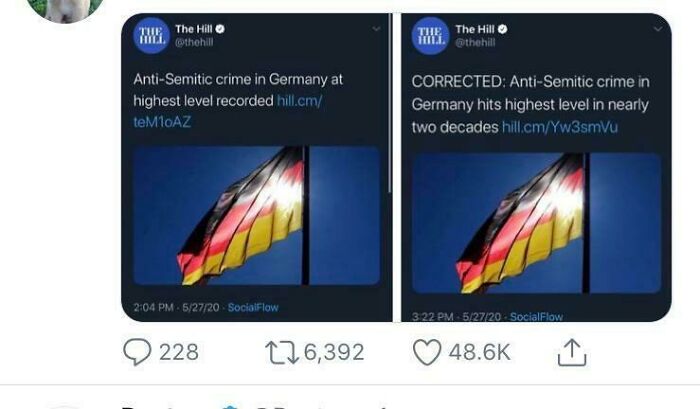Click SocialFlow link in right tweet
This screenshot has width=700, height=409.
pyautogui.click(x=537, y=316)
